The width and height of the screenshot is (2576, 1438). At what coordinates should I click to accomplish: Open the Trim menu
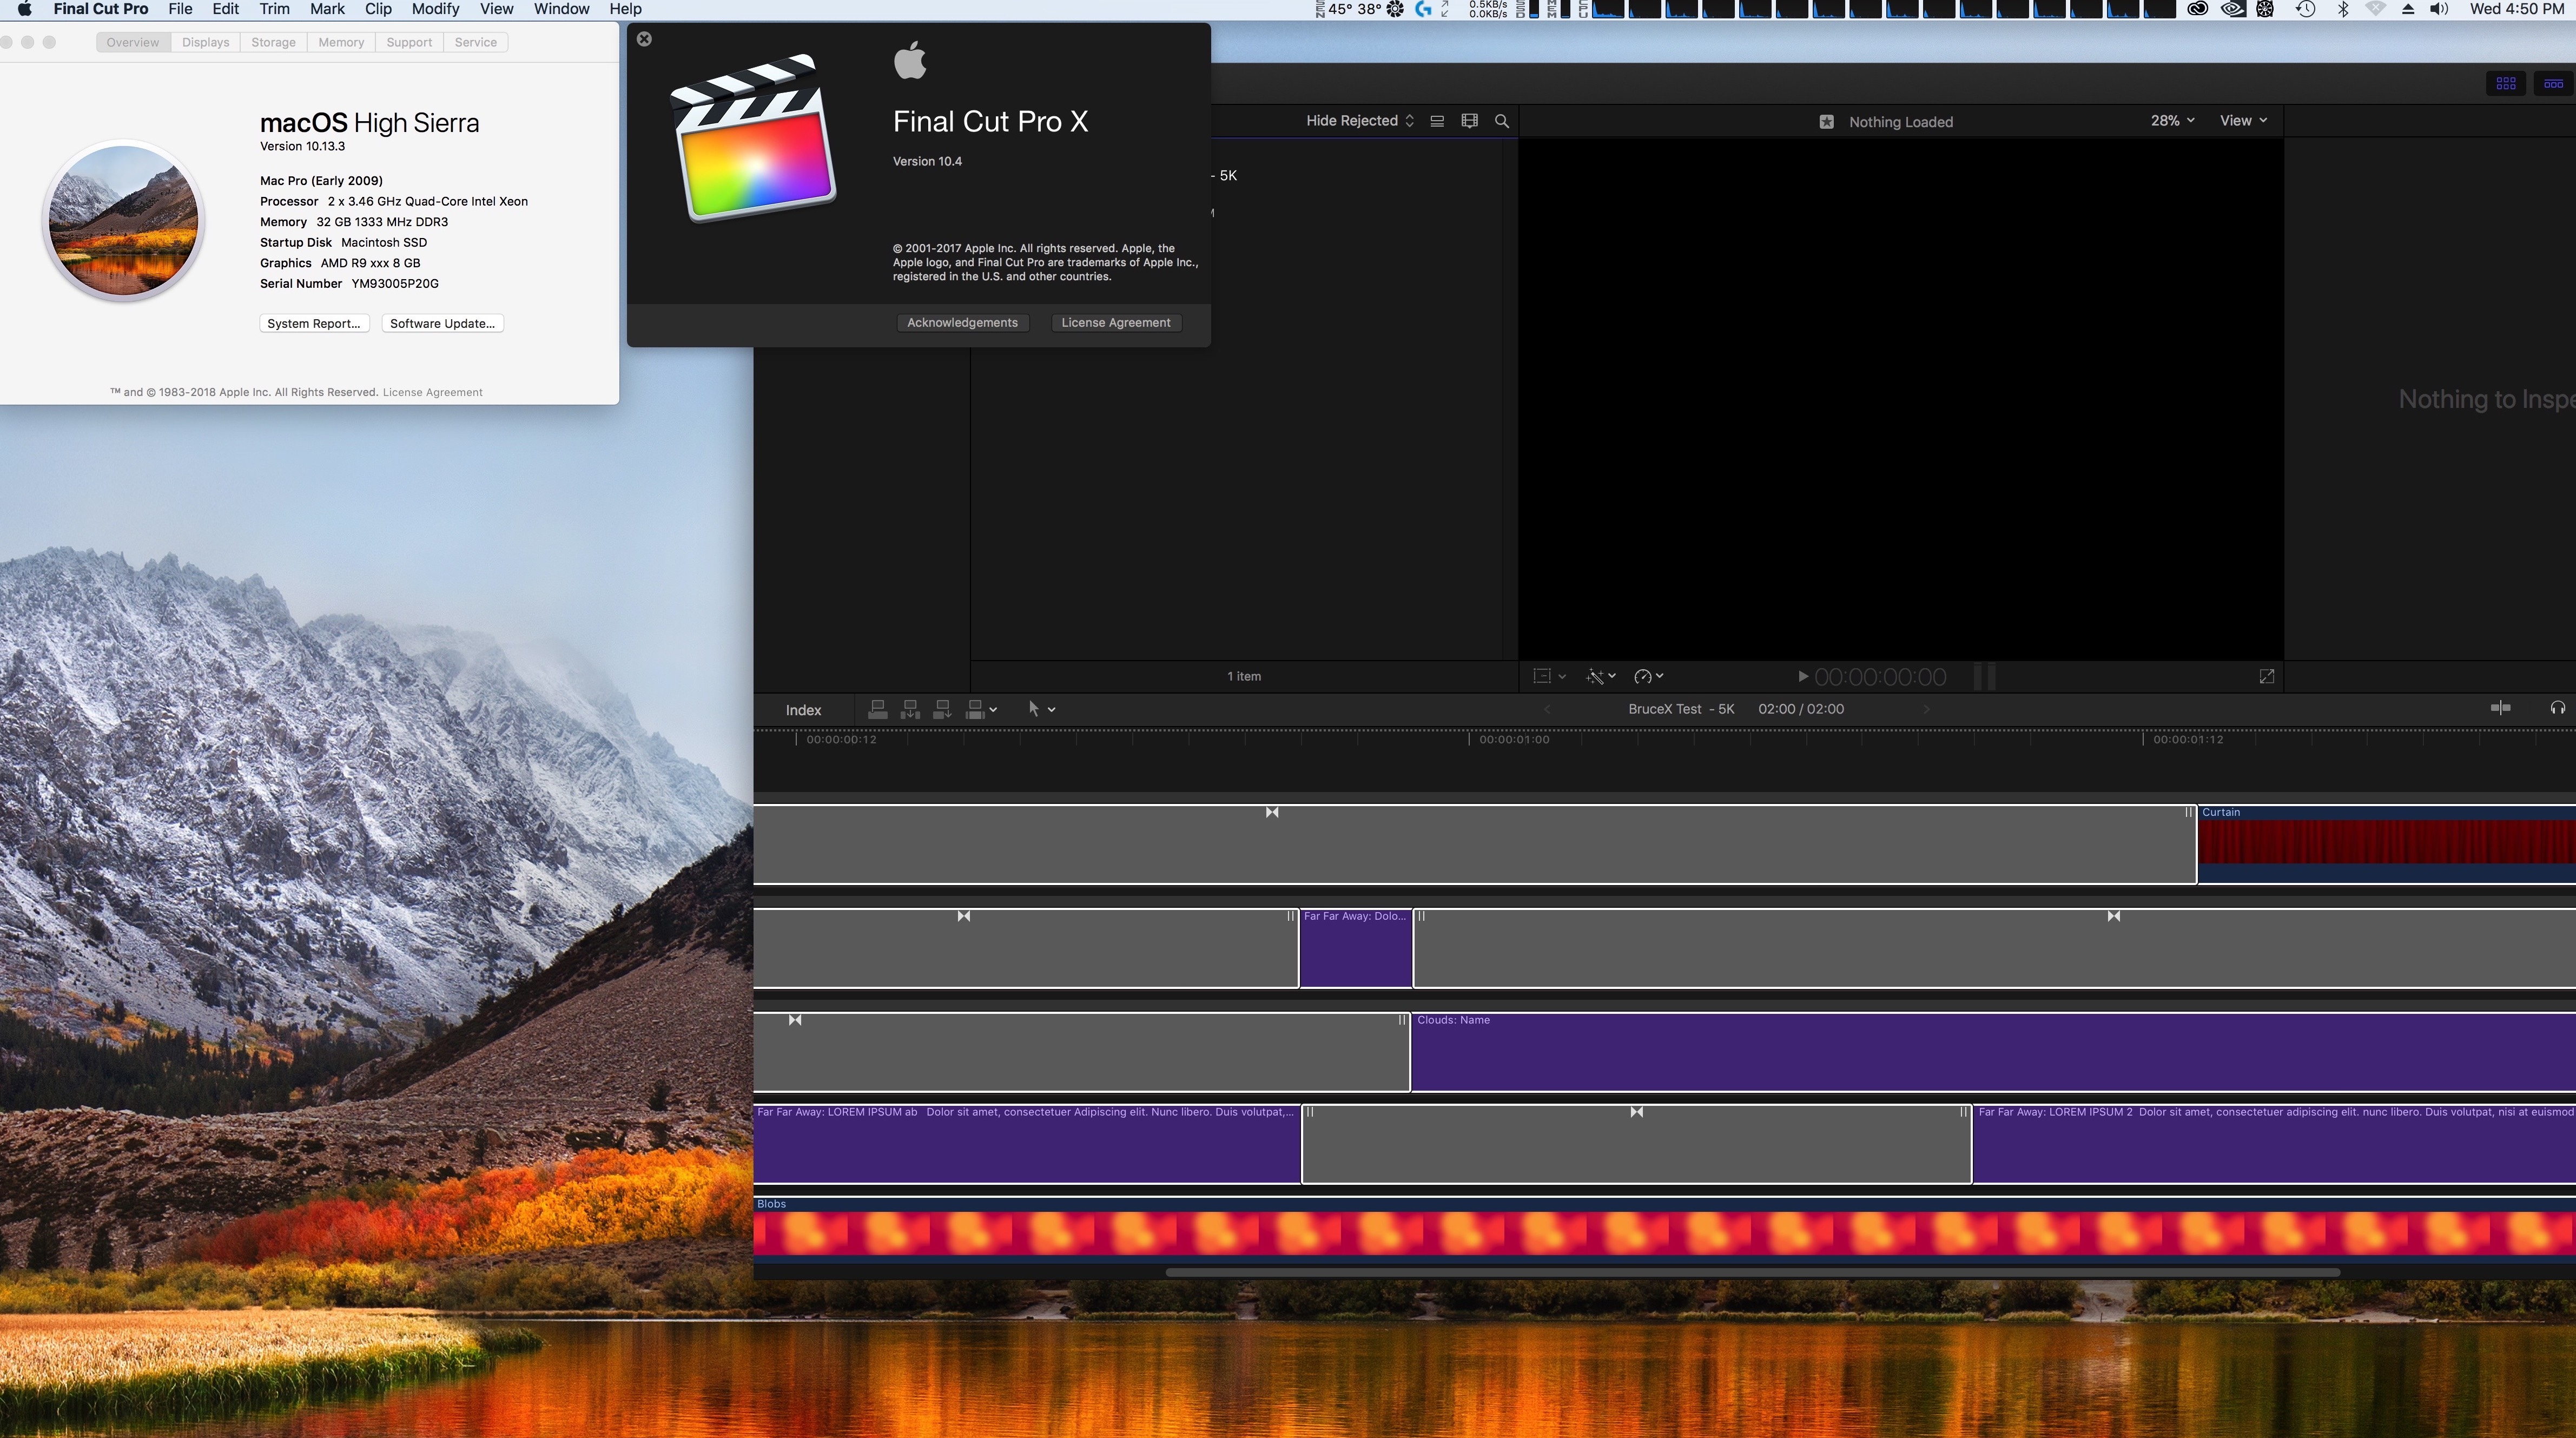coord(274,9)
